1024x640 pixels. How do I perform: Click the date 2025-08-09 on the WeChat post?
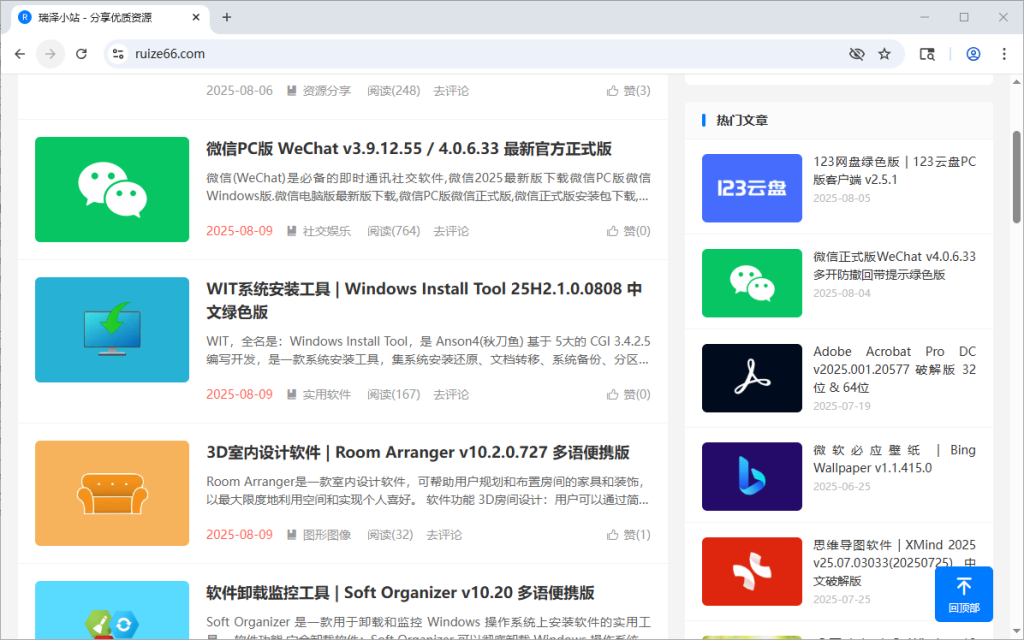point(239,231)
